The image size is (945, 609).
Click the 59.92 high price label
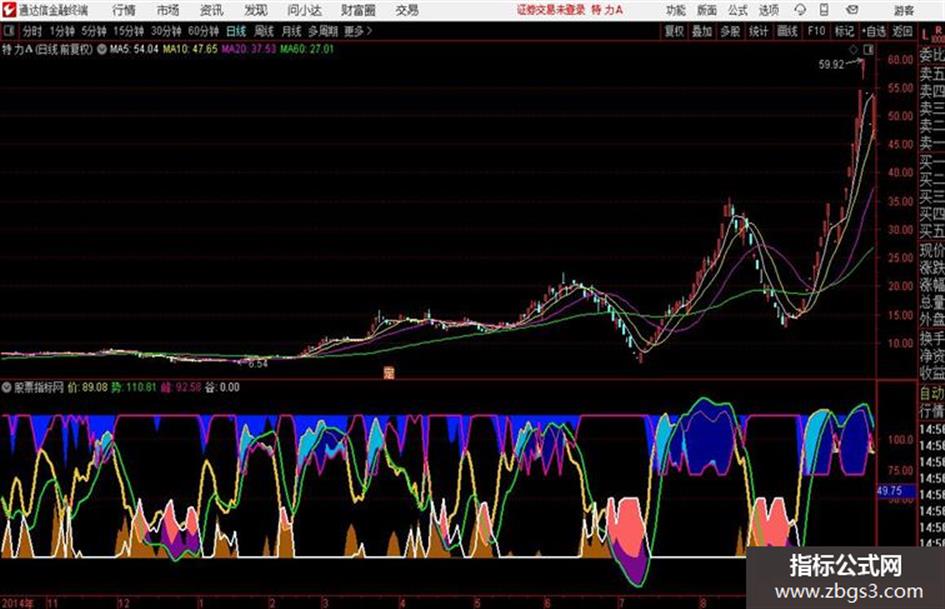(x=831, y=65)
